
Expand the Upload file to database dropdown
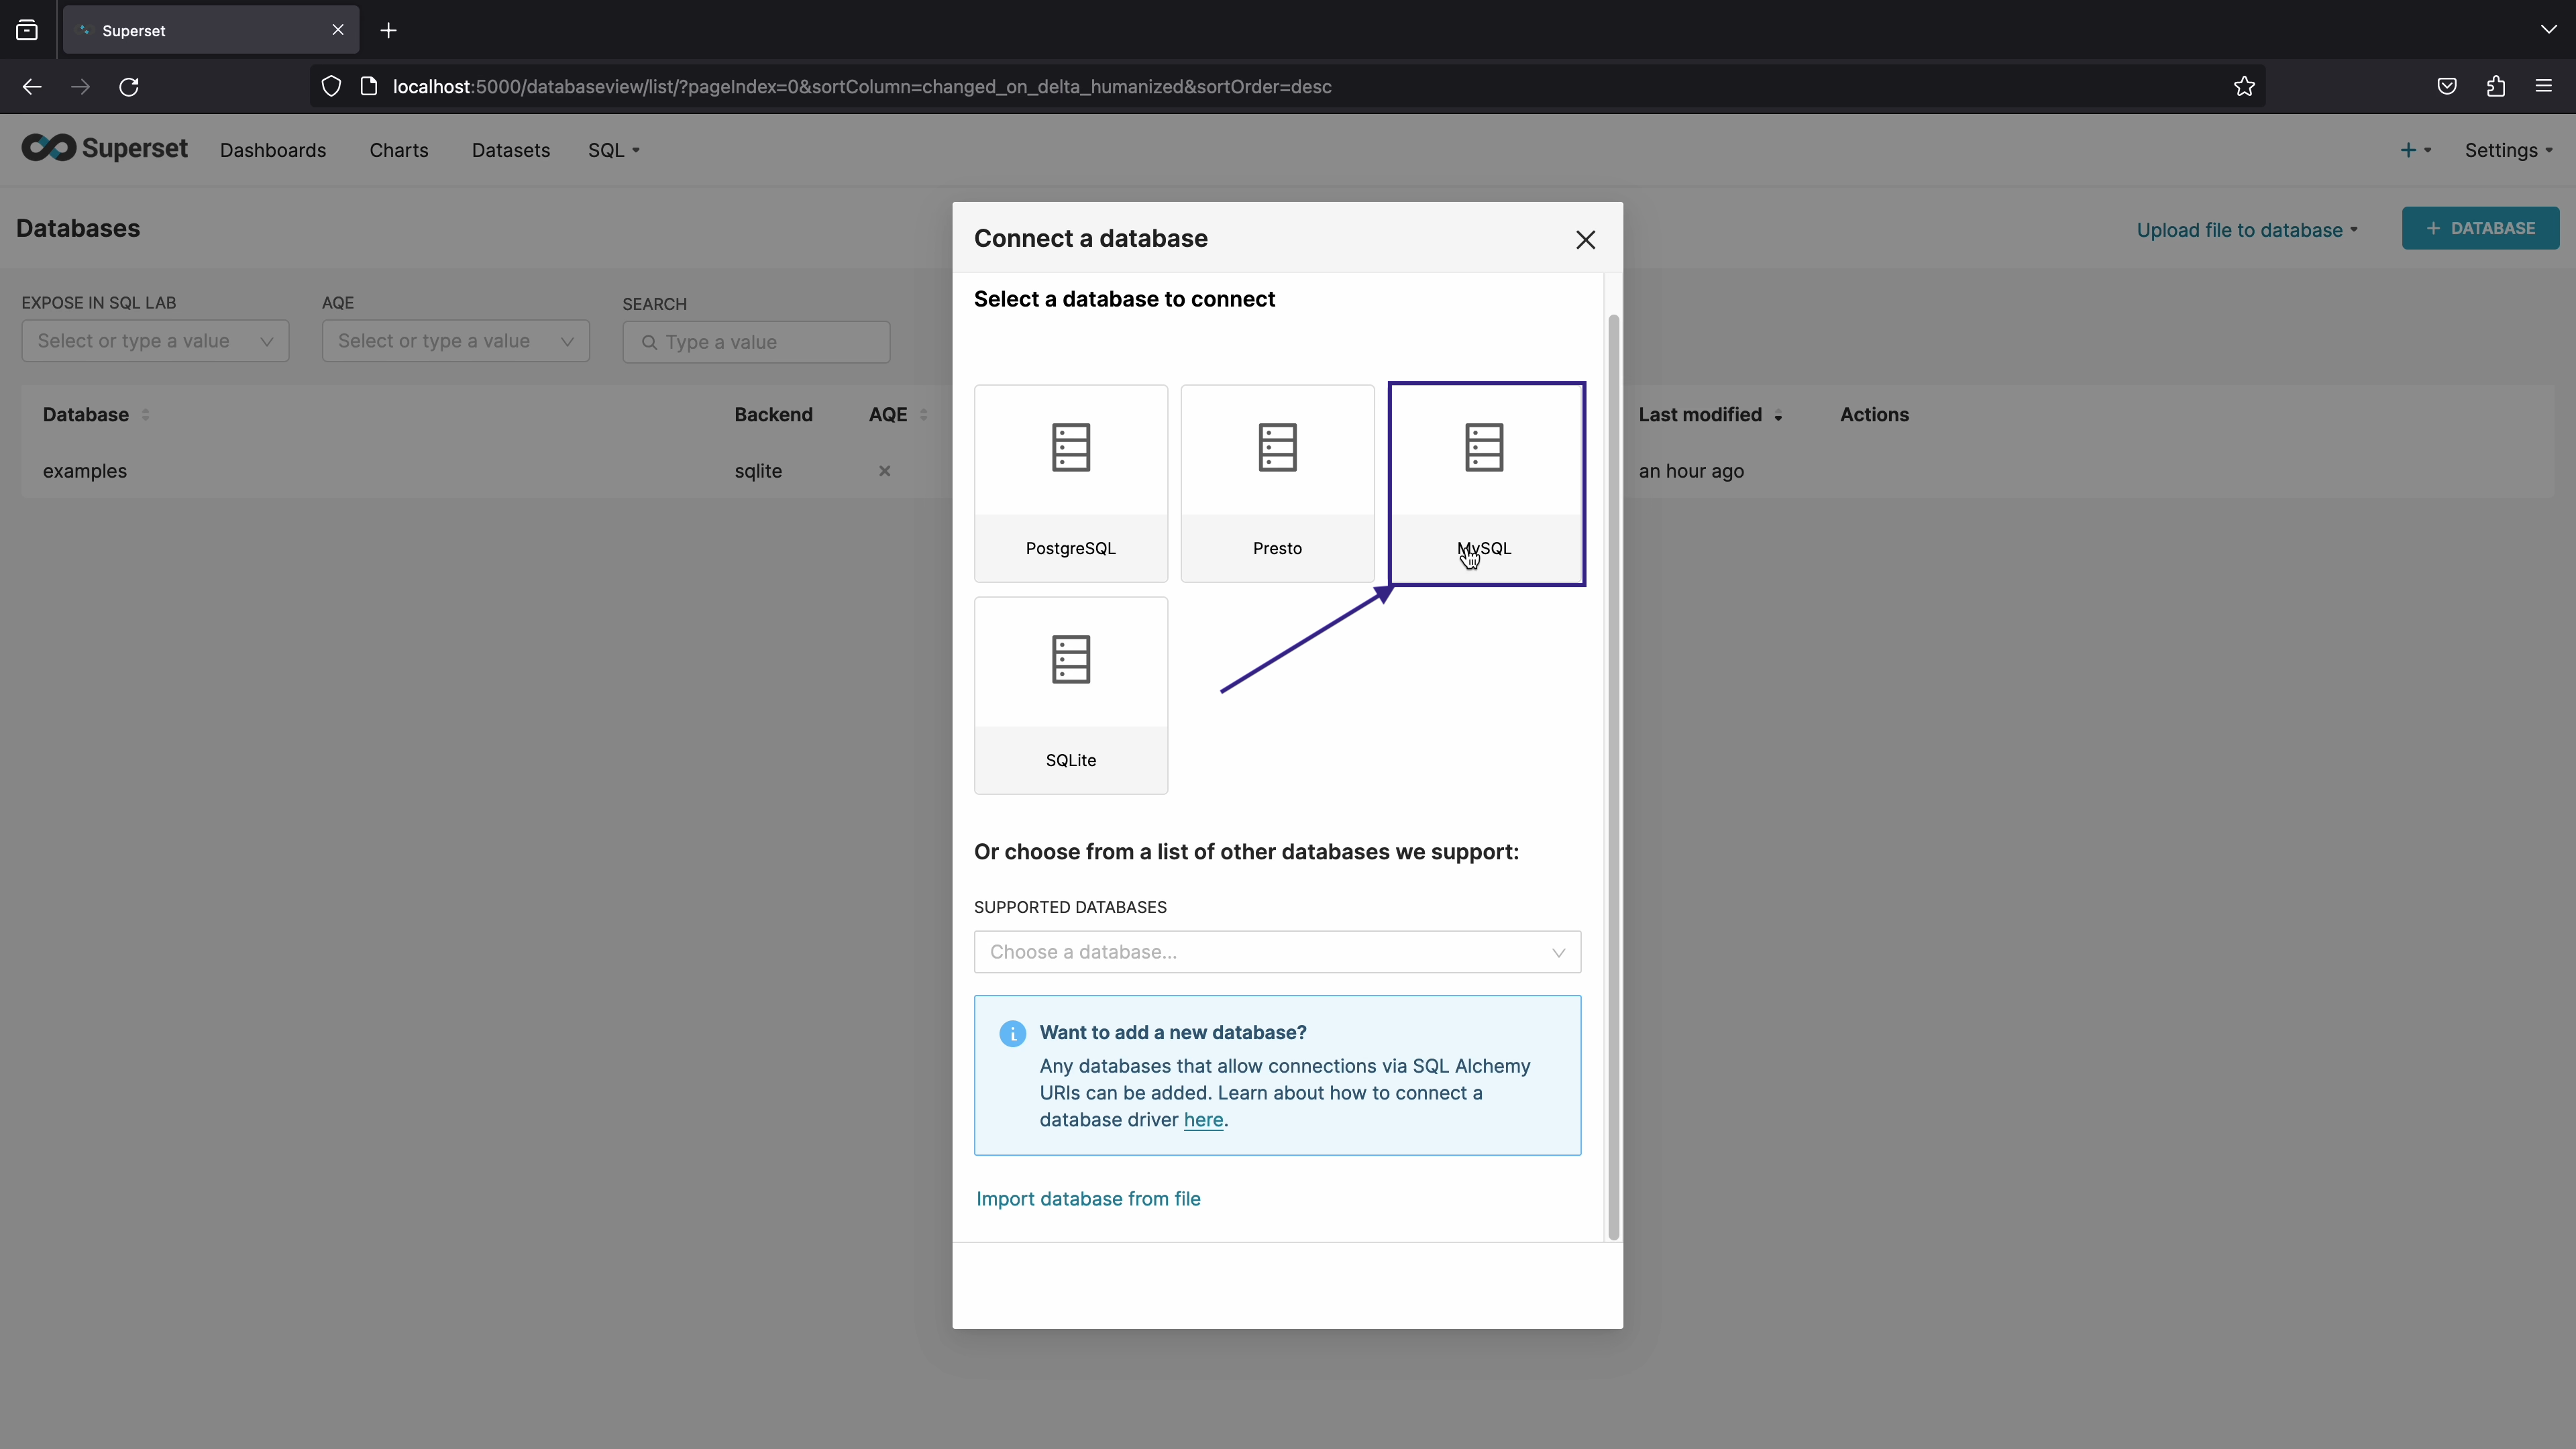click(x=2246, y=229)
